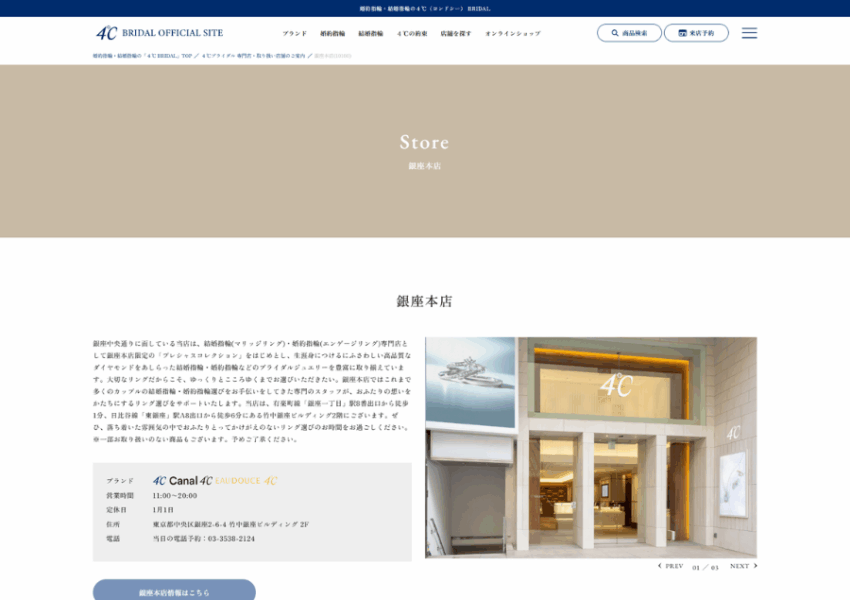Click the 来店予約 reservation button
Viewport: 850px width, 600px height.
[x=696, y=33]
